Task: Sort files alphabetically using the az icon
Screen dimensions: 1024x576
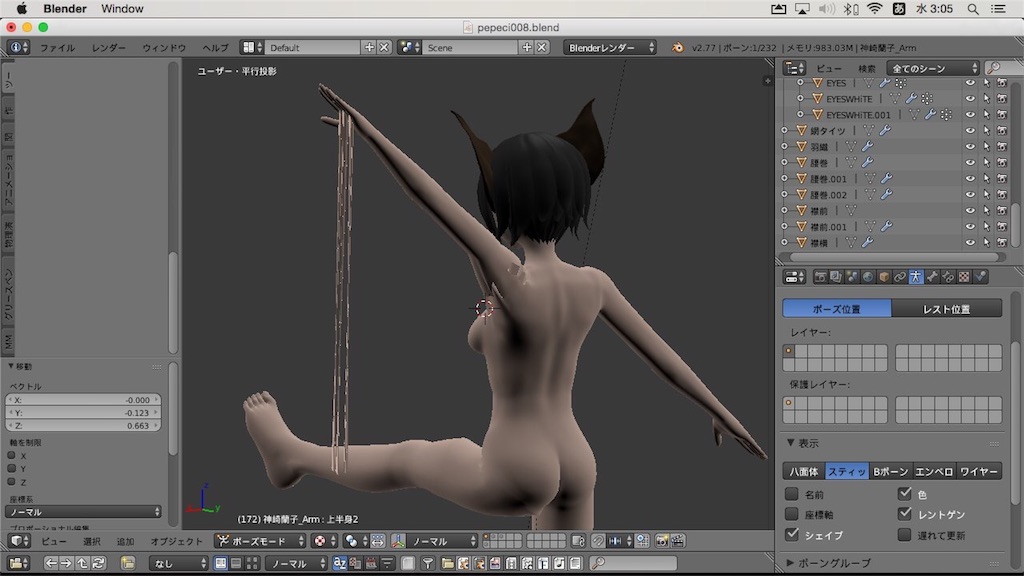Action: [340, 563]
